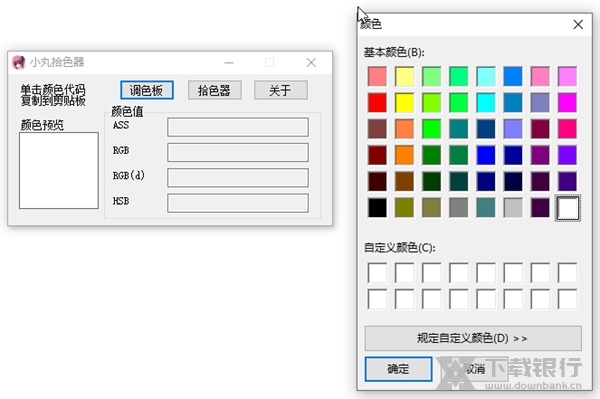Select last custom color slot in second row
The width and height of the screenshot is (600, 399).
[x=567, y=299]
